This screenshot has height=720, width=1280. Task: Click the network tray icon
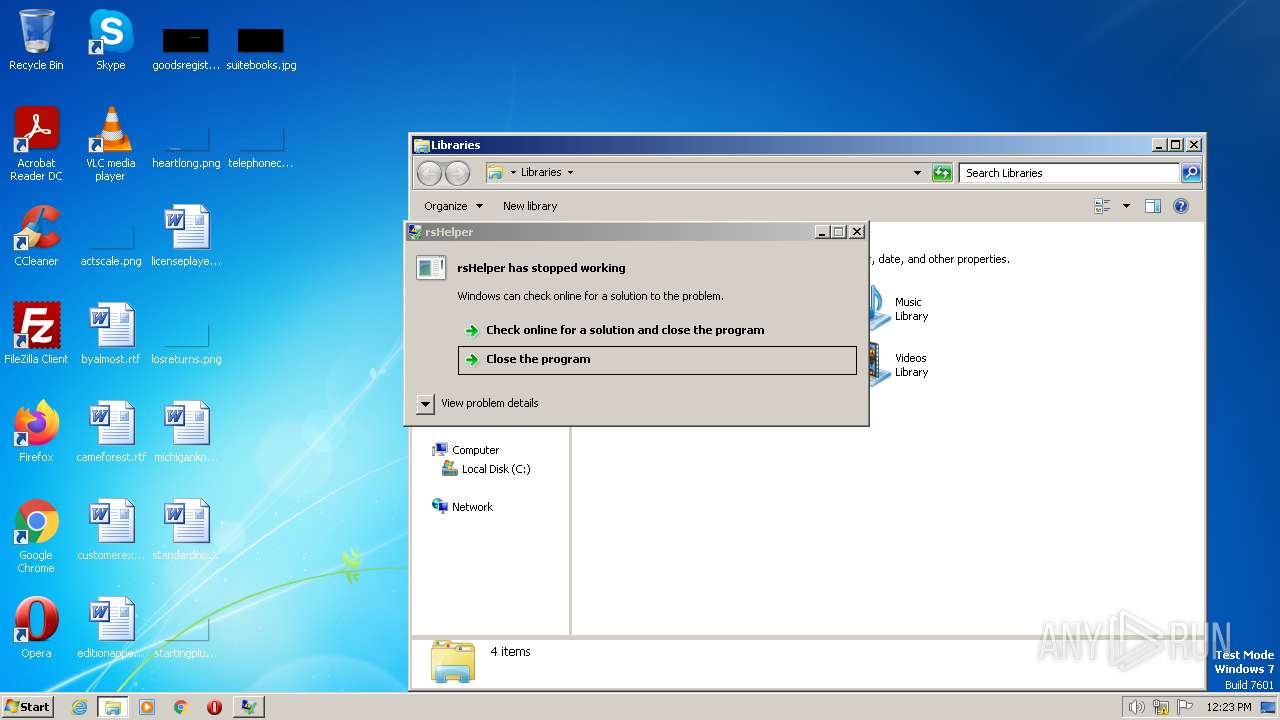pyautogui.click(x=1161, y=707)
